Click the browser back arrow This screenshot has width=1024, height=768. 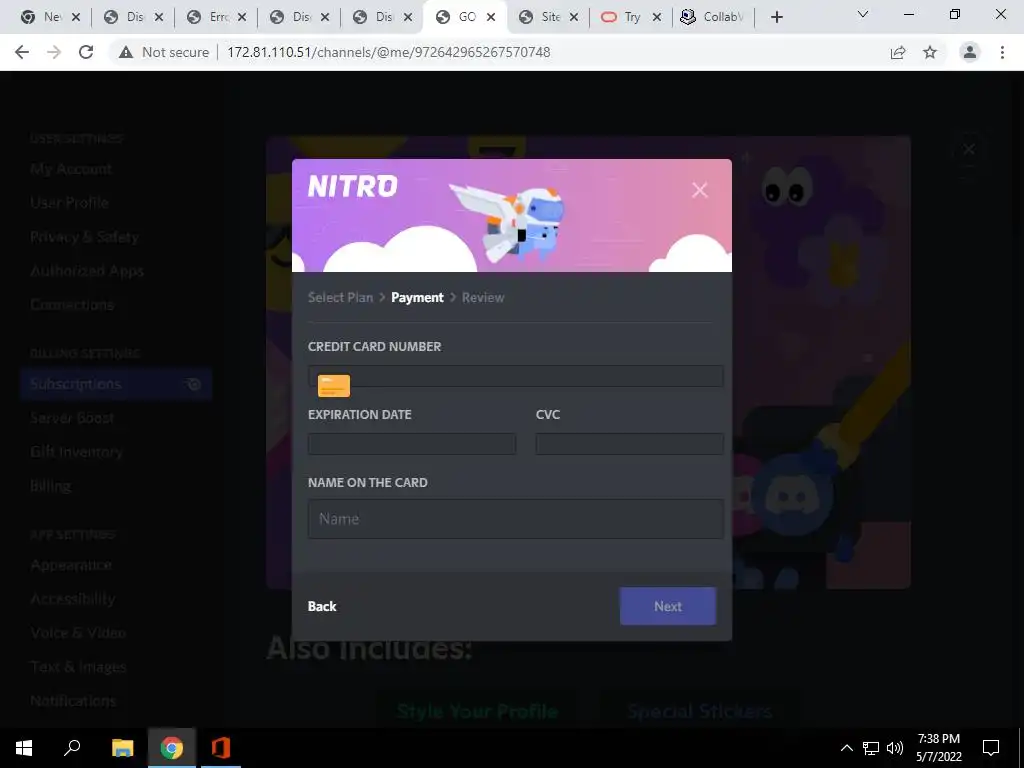(x=22, y=52)
